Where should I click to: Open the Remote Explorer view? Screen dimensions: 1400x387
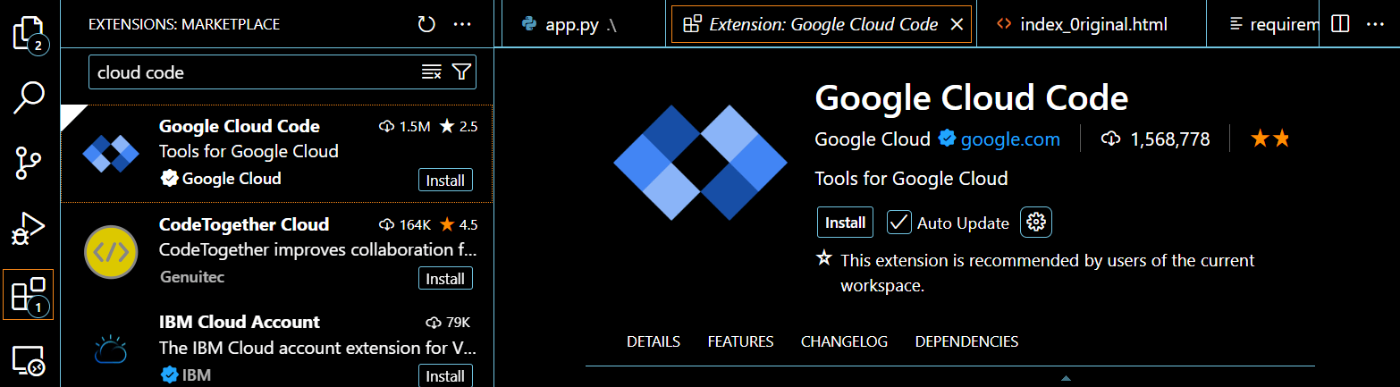pyautogui.click(x=29, y=360)
